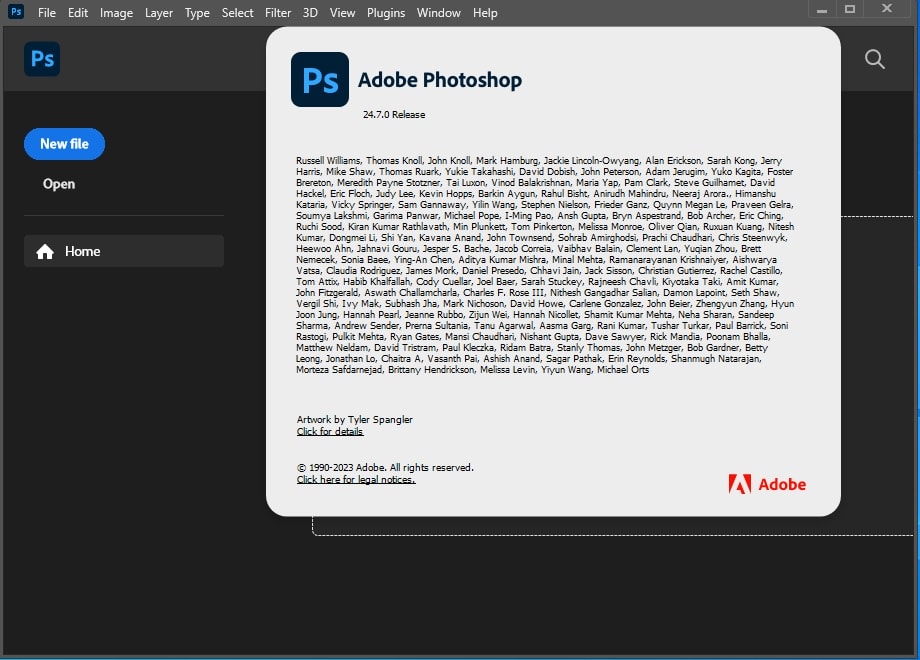
Task: Maximize the Photoshop window
Action: pyautogui.click(x=850, y=9)
